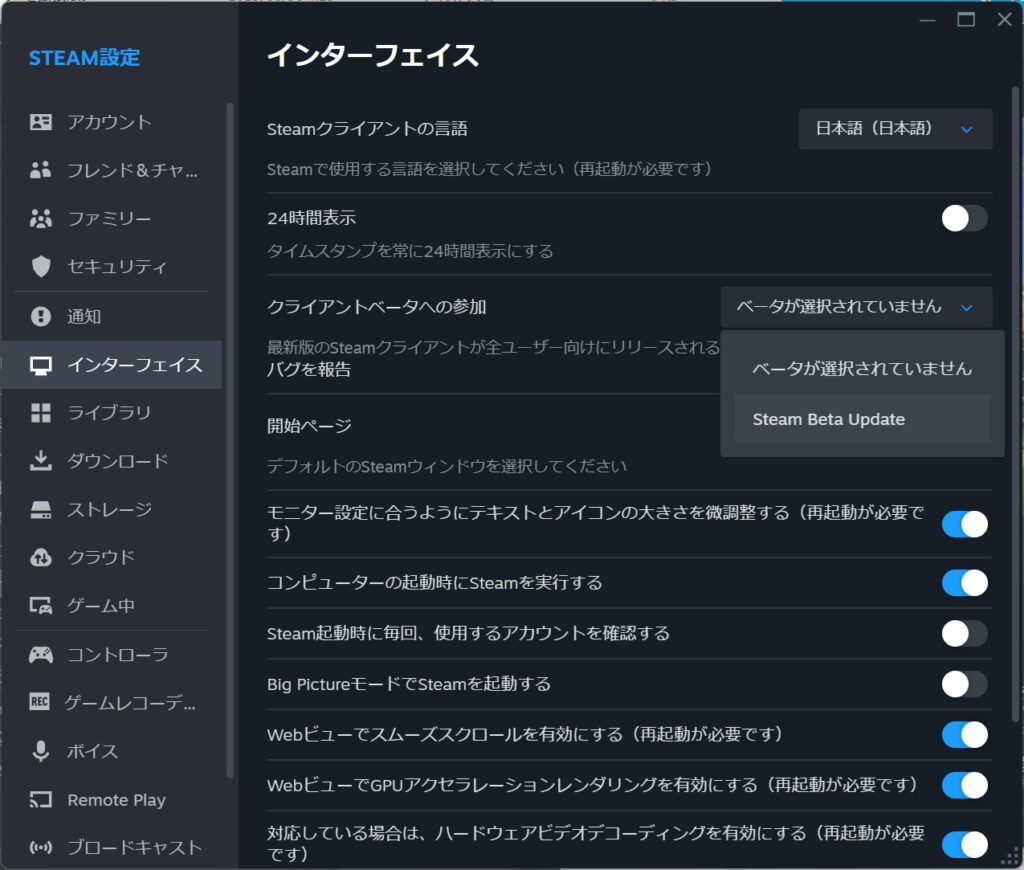Screen dimensions: 1024x870
Task: Open アカウント settings page
Action: (x=112, y=122)
